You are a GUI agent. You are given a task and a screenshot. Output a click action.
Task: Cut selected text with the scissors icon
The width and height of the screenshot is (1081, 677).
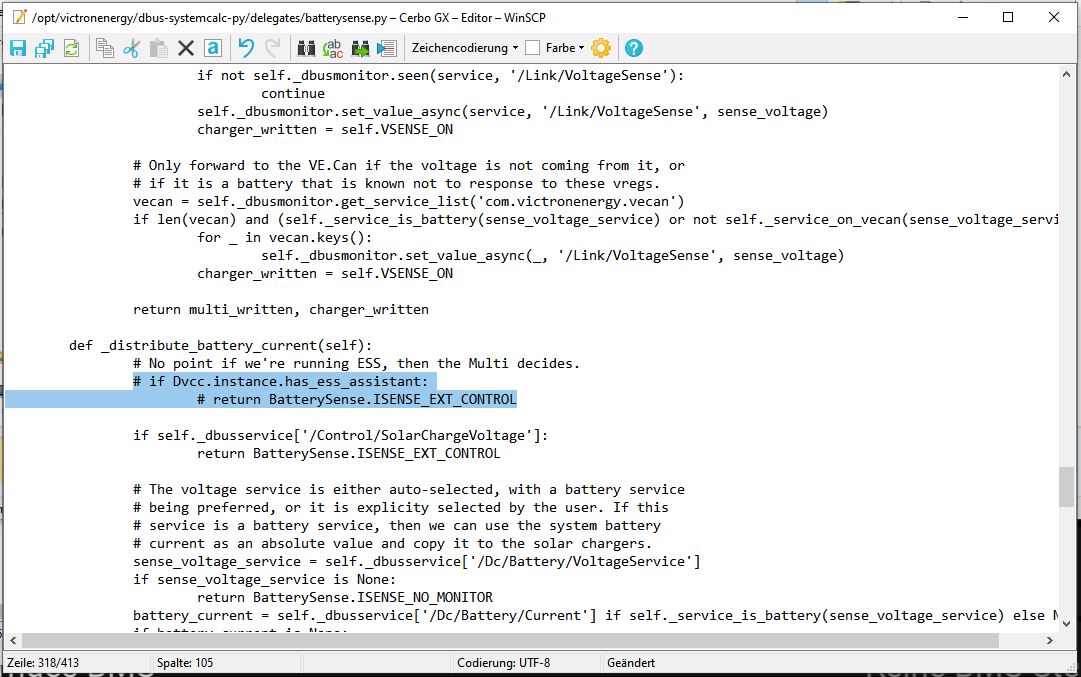coord(131,48)
